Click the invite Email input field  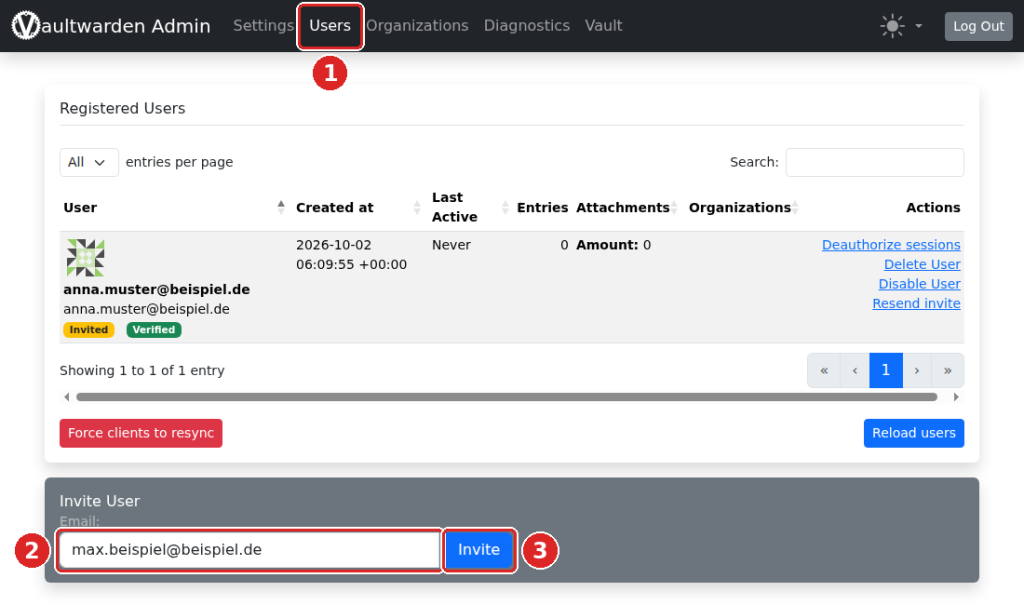click(x=249, y=550)
